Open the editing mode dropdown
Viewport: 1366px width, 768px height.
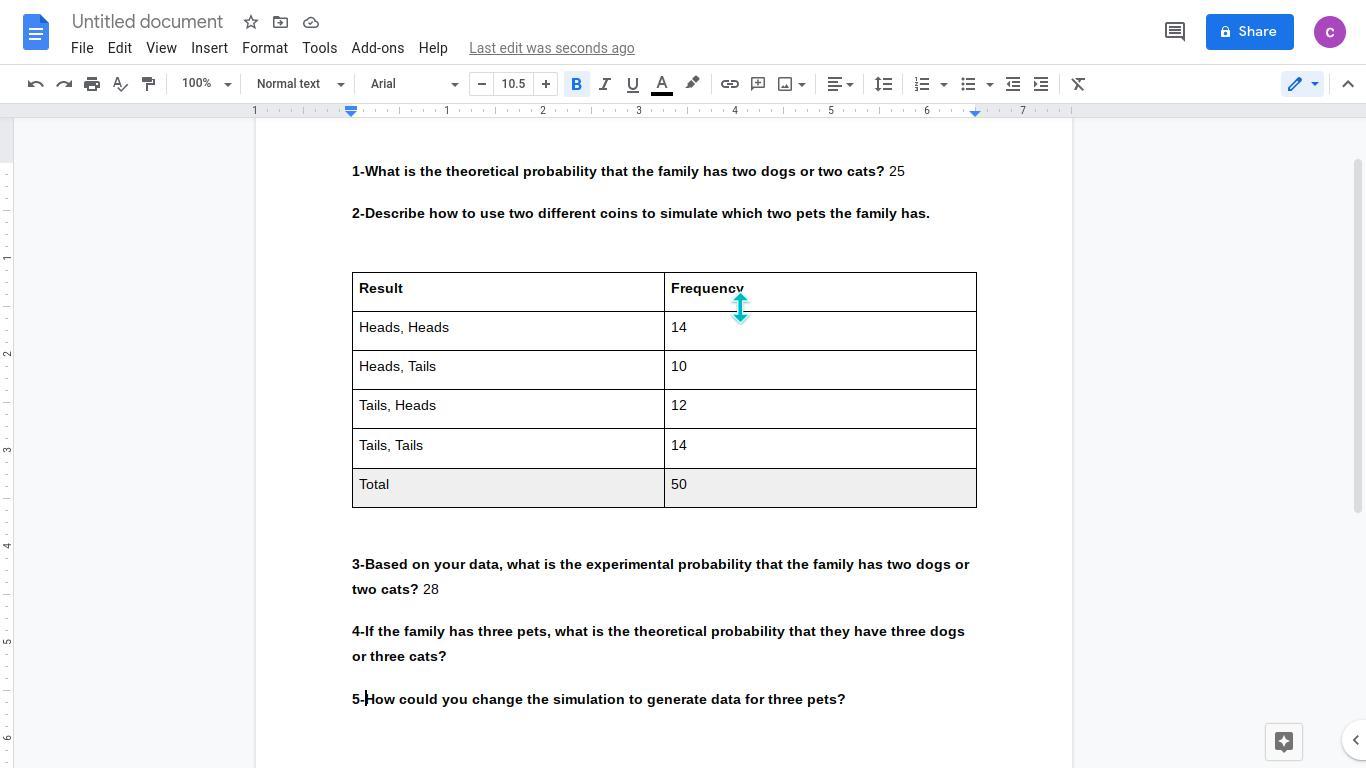1302,84
